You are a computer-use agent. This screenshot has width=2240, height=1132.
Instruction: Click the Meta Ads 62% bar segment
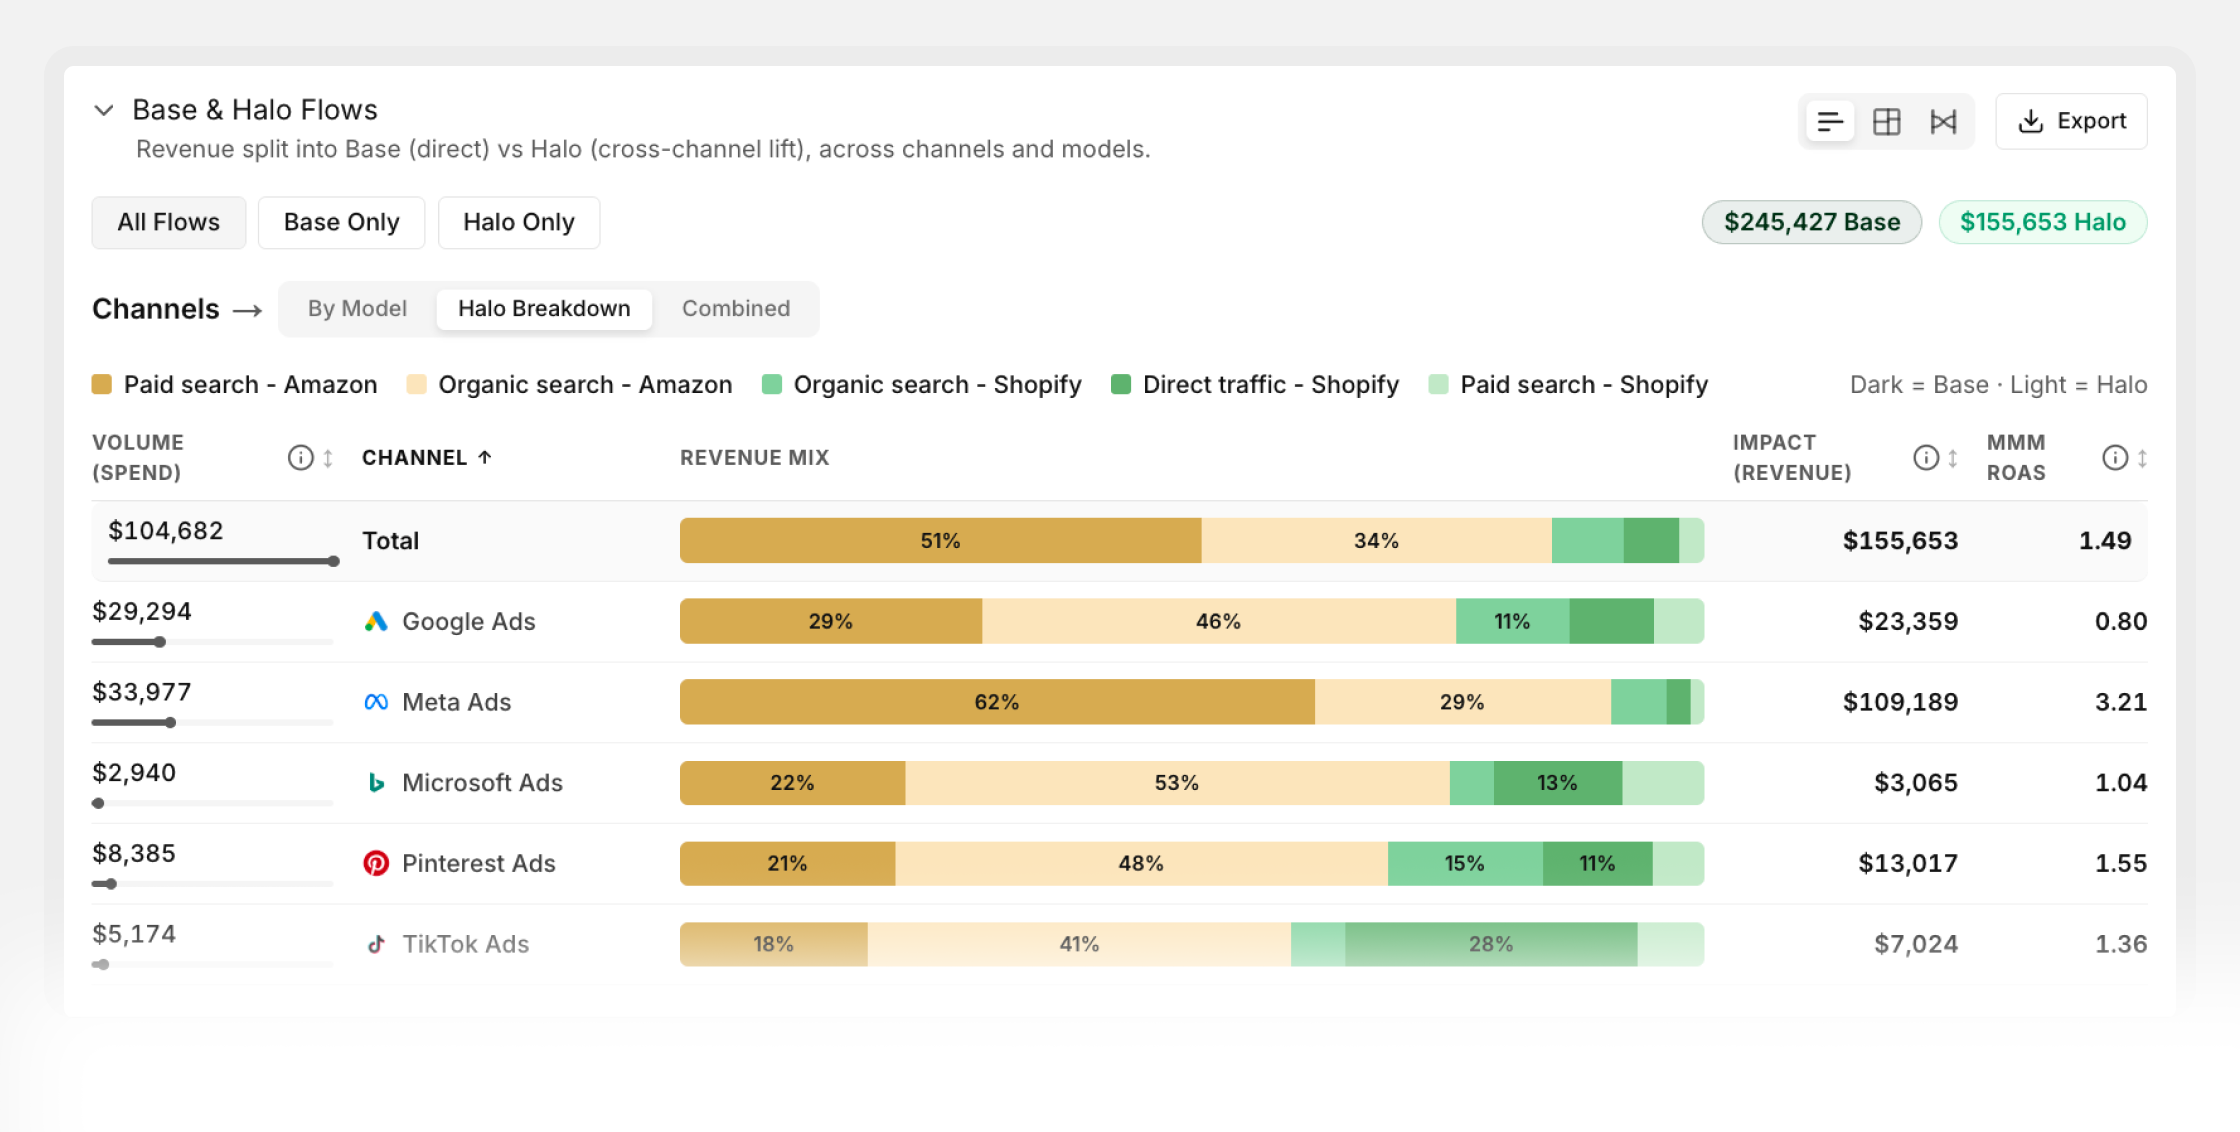point(997,703)
